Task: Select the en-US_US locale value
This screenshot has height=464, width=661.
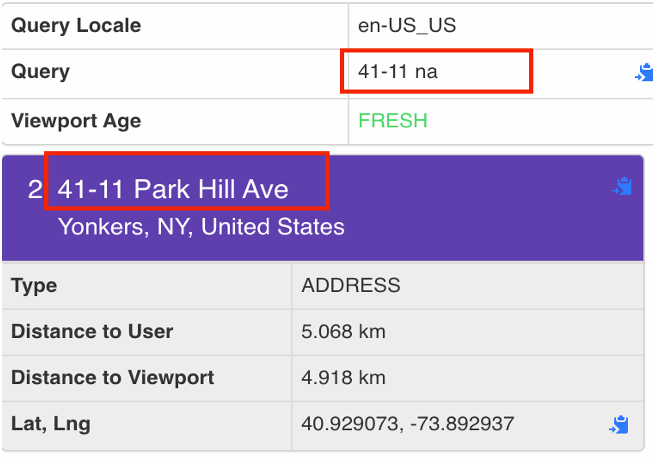Action: pos(407,25)
